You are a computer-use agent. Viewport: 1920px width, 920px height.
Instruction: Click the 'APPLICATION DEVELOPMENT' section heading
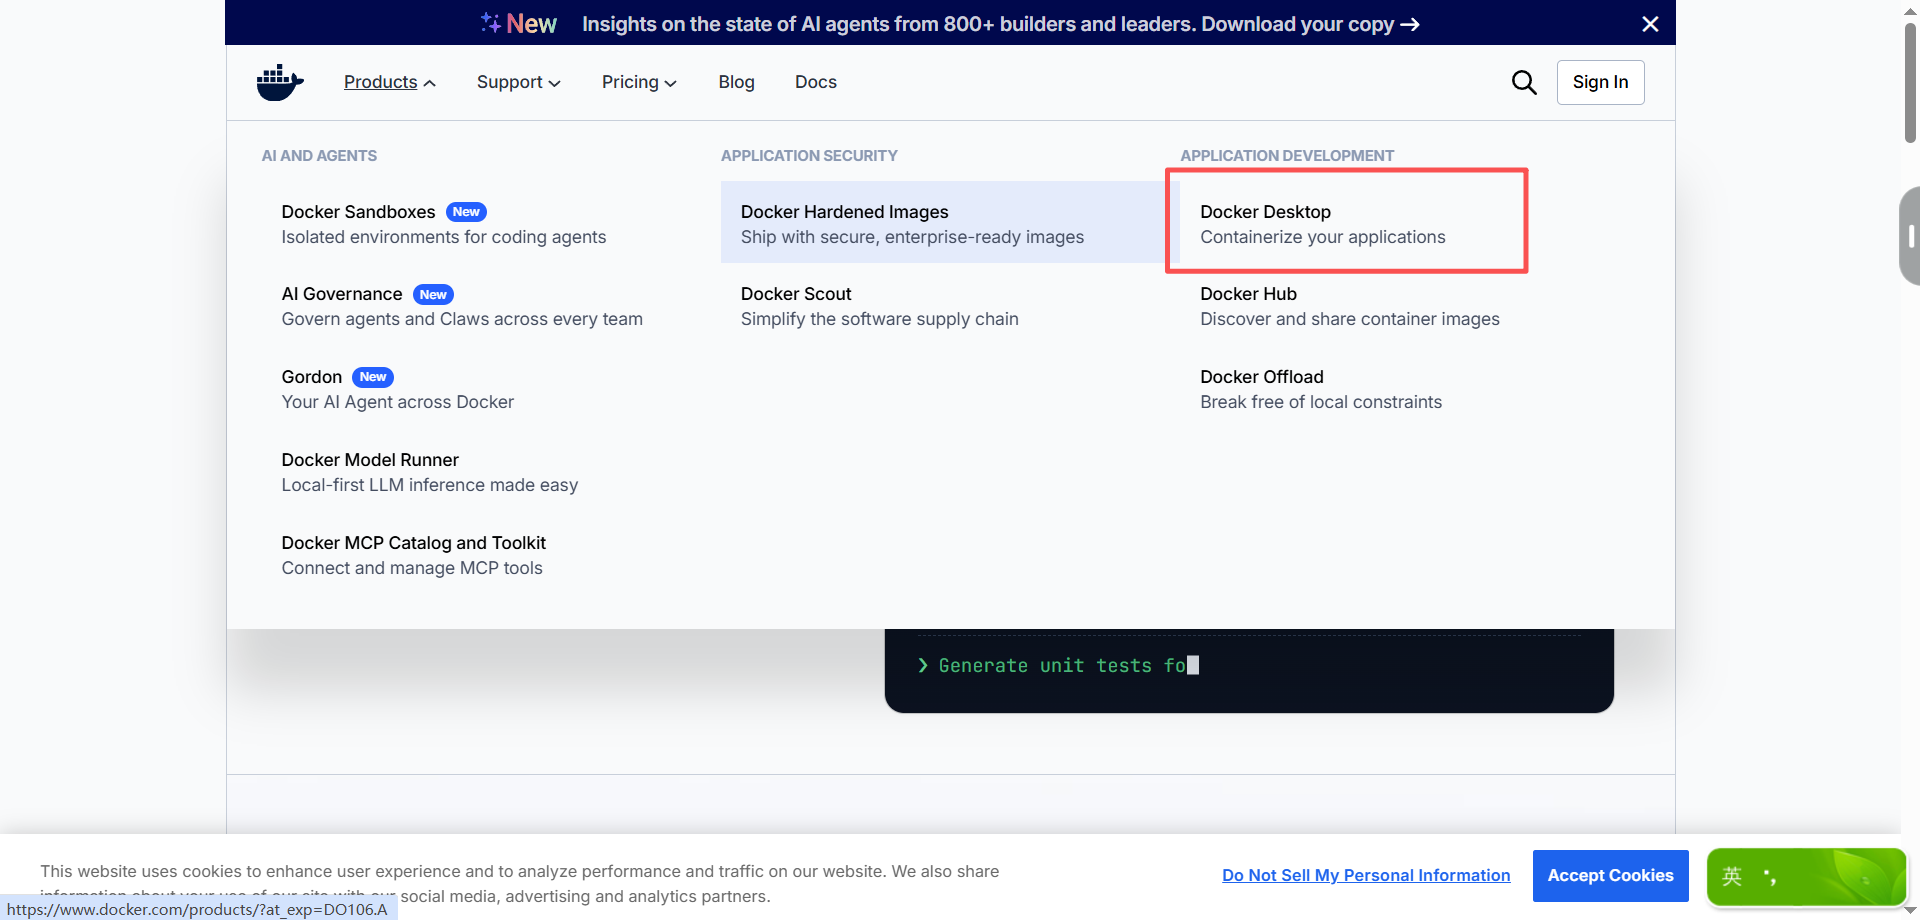click(1287, 156)
